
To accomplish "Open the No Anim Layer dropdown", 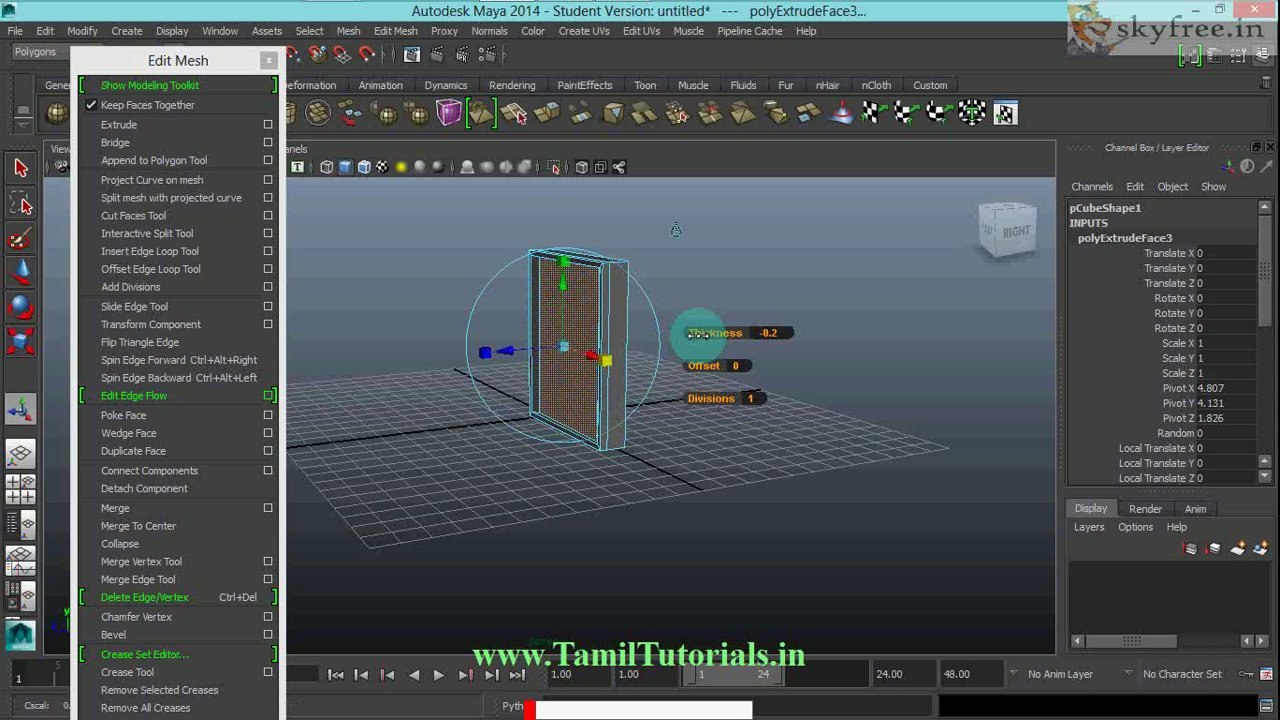I will point(1060,674).
